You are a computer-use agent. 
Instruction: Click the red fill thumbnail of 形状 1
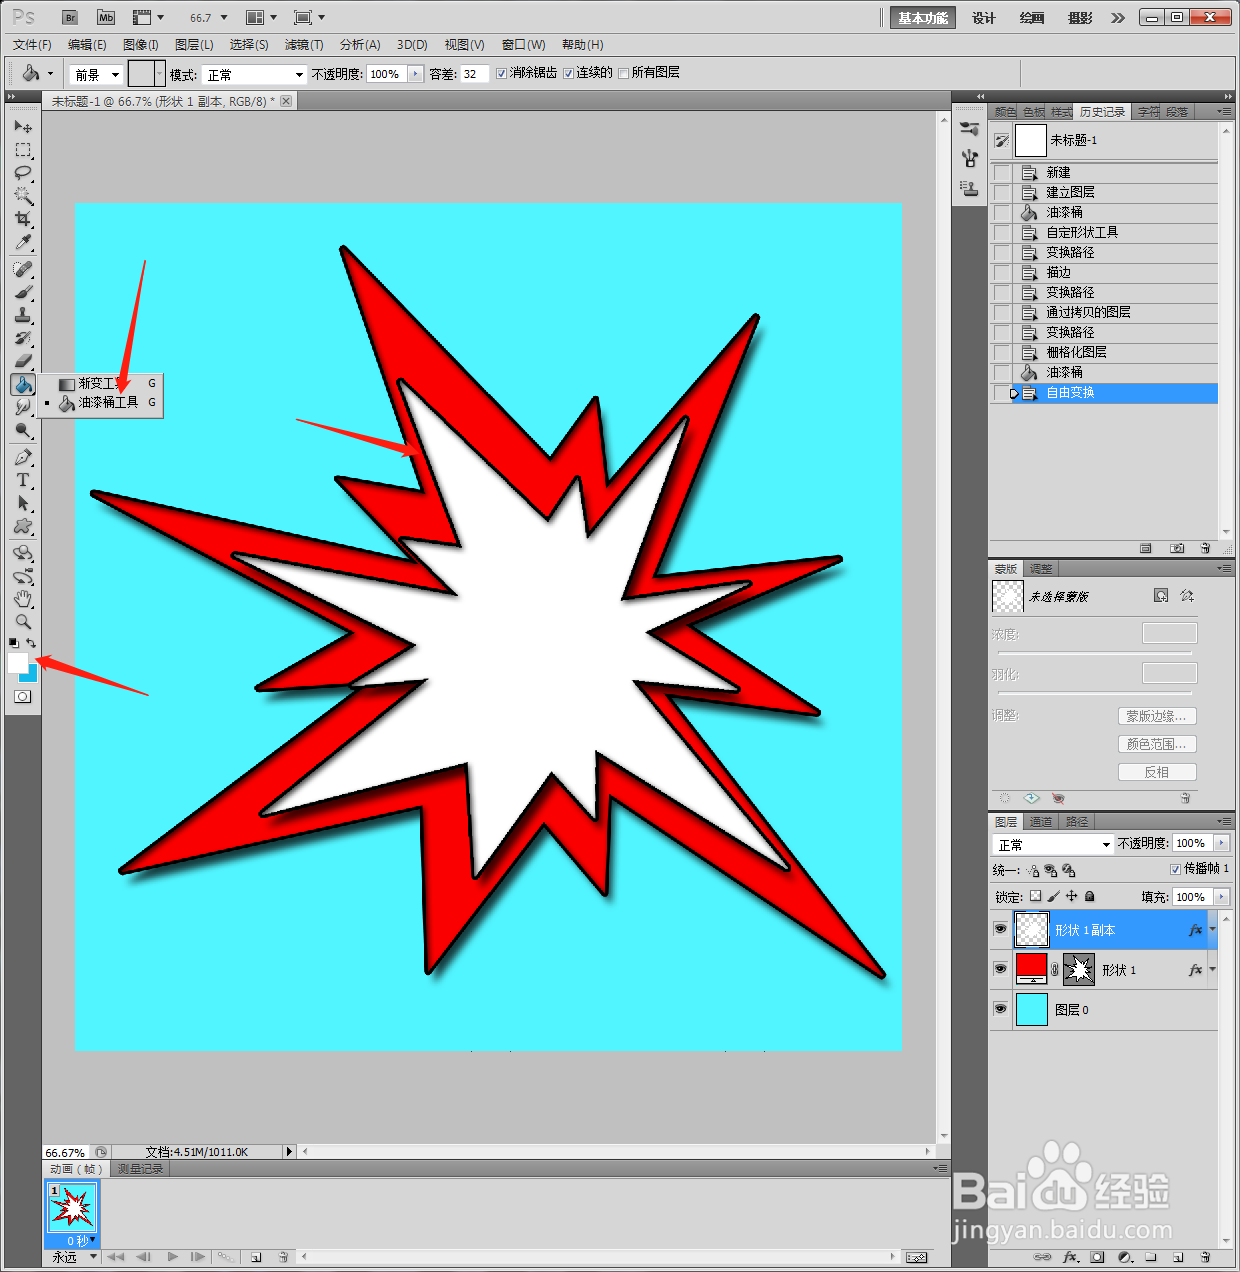pos(1031,969)
